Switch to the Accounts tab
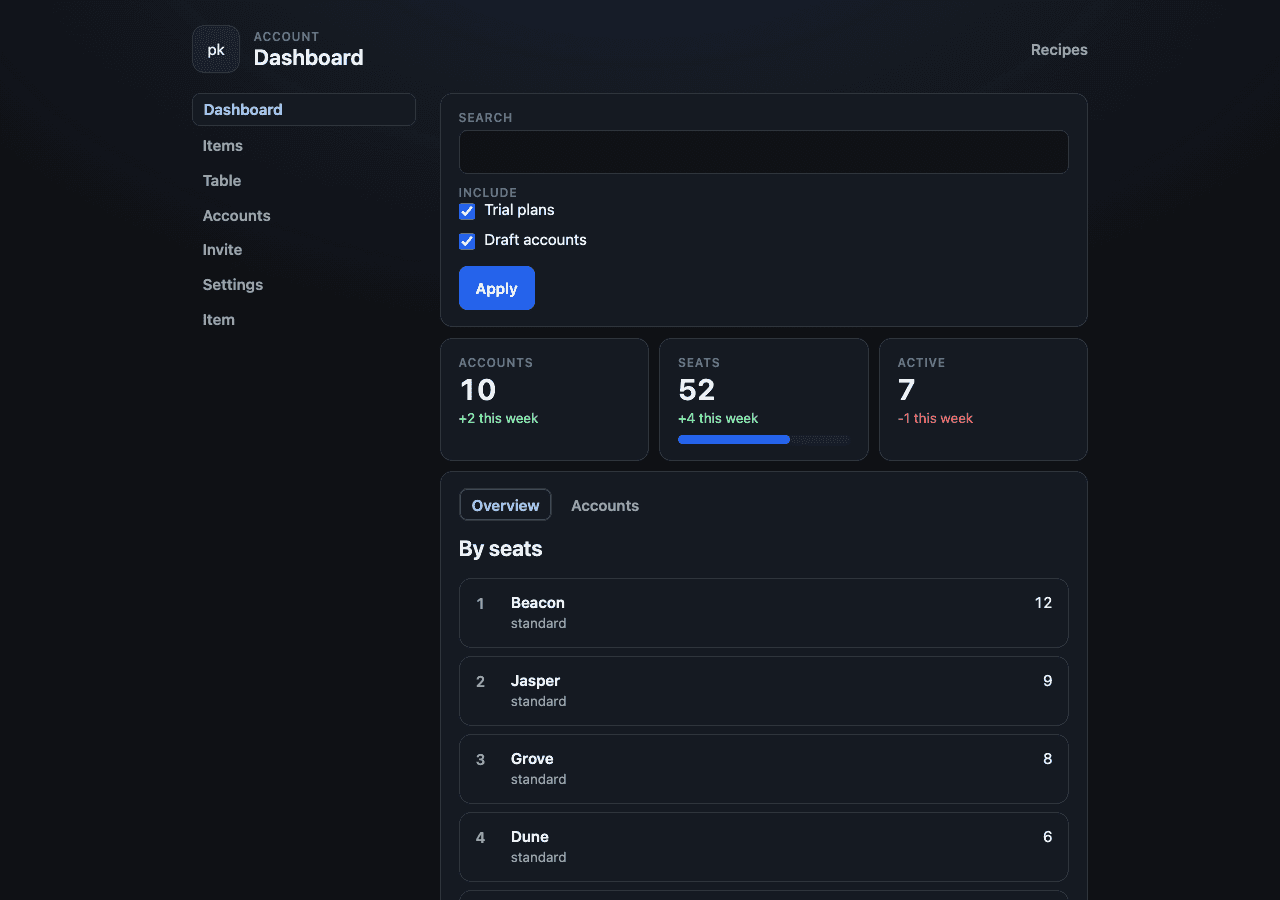This screenshot has width=1280, height=900. (605, 505)
